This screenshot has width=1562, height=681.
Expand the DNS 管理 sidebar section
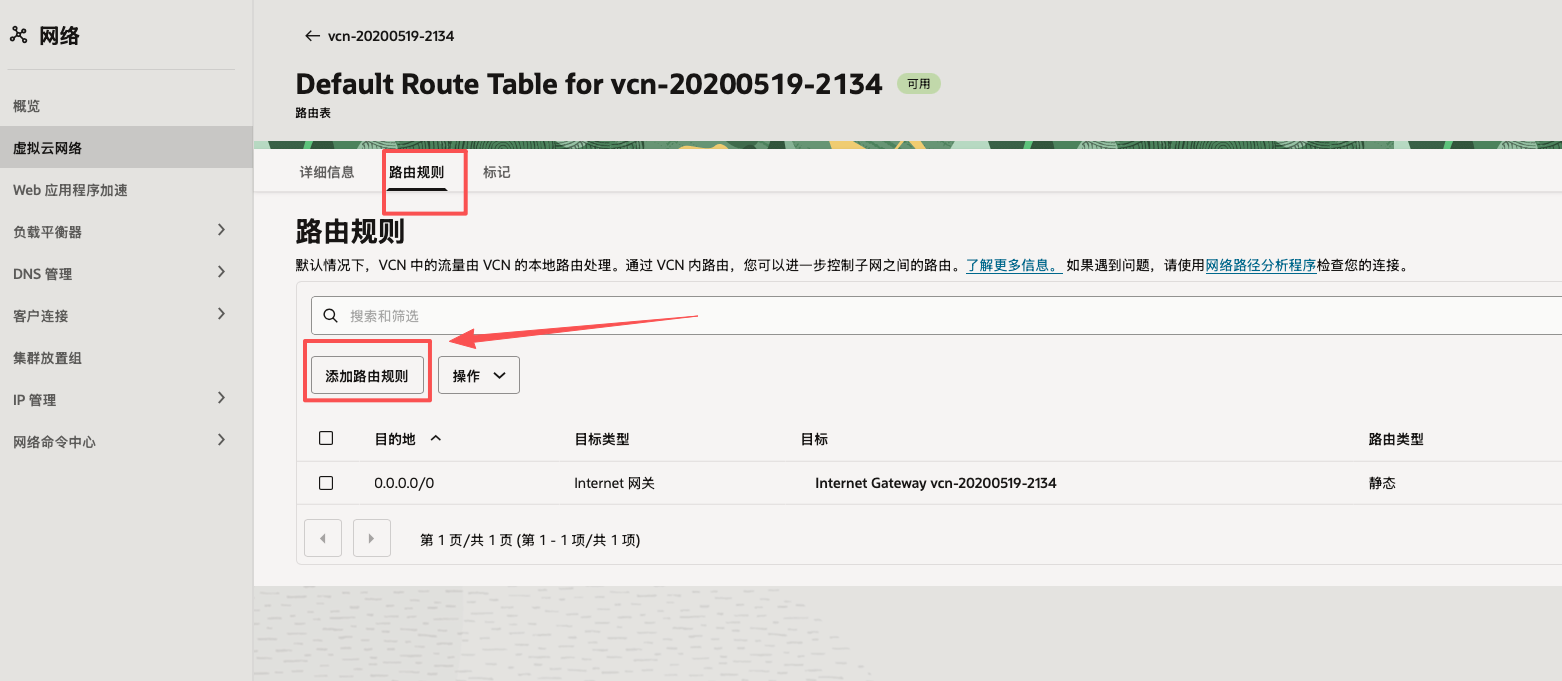222,273
